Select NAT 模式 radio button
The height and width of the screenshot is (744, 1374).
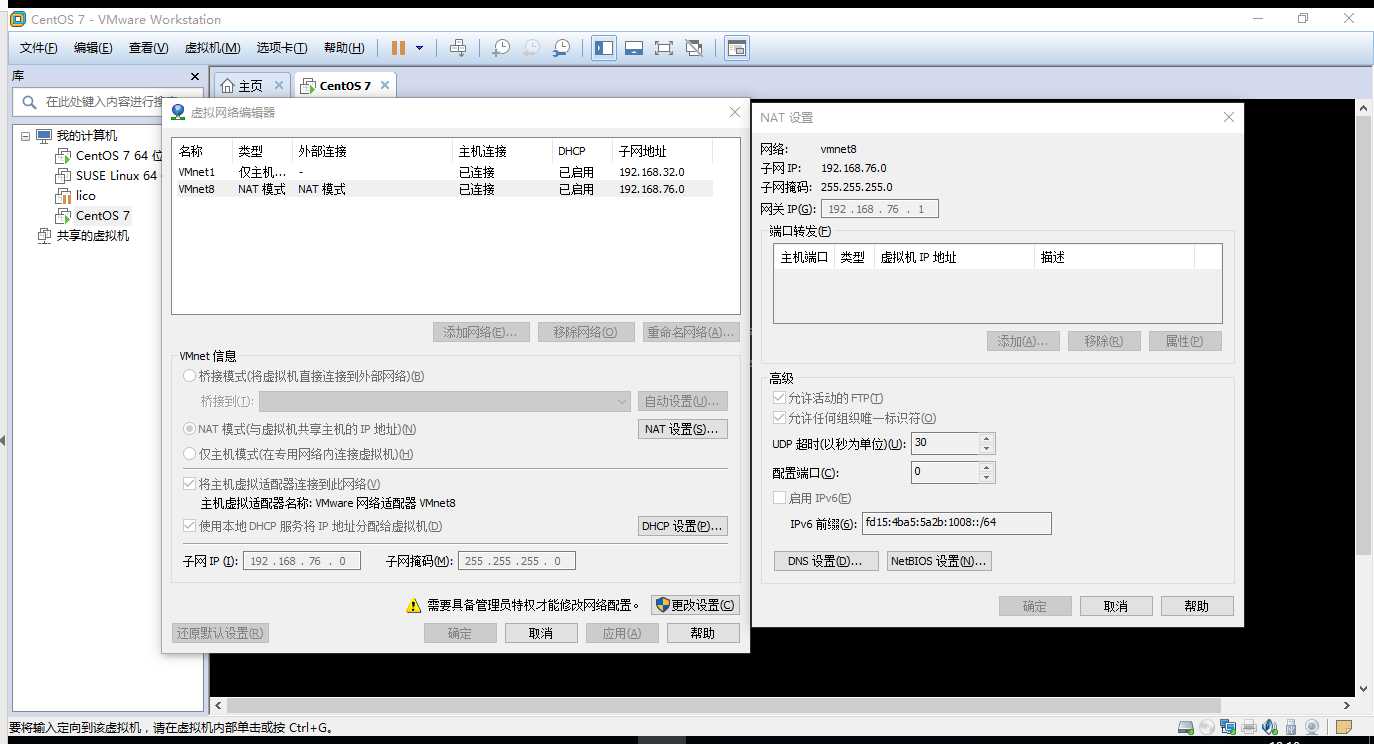coord(189,428)
